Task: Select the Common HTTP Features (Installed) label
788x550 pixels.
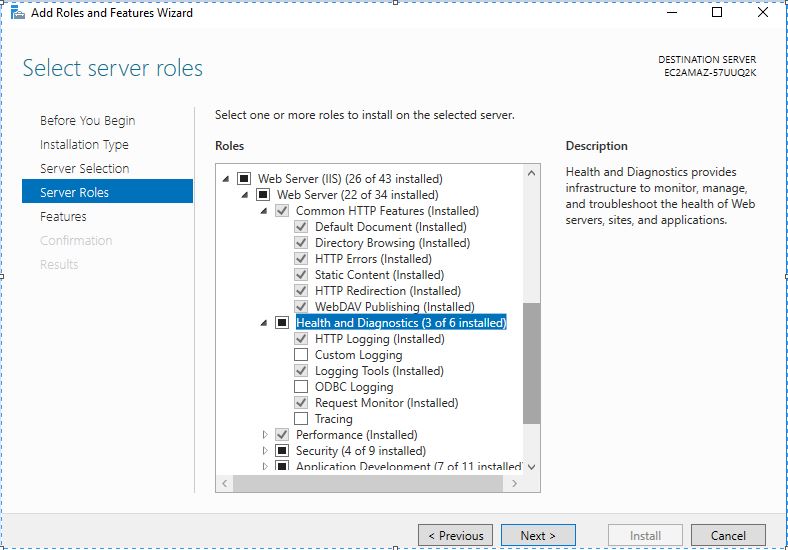Action: tap(387, 211)
